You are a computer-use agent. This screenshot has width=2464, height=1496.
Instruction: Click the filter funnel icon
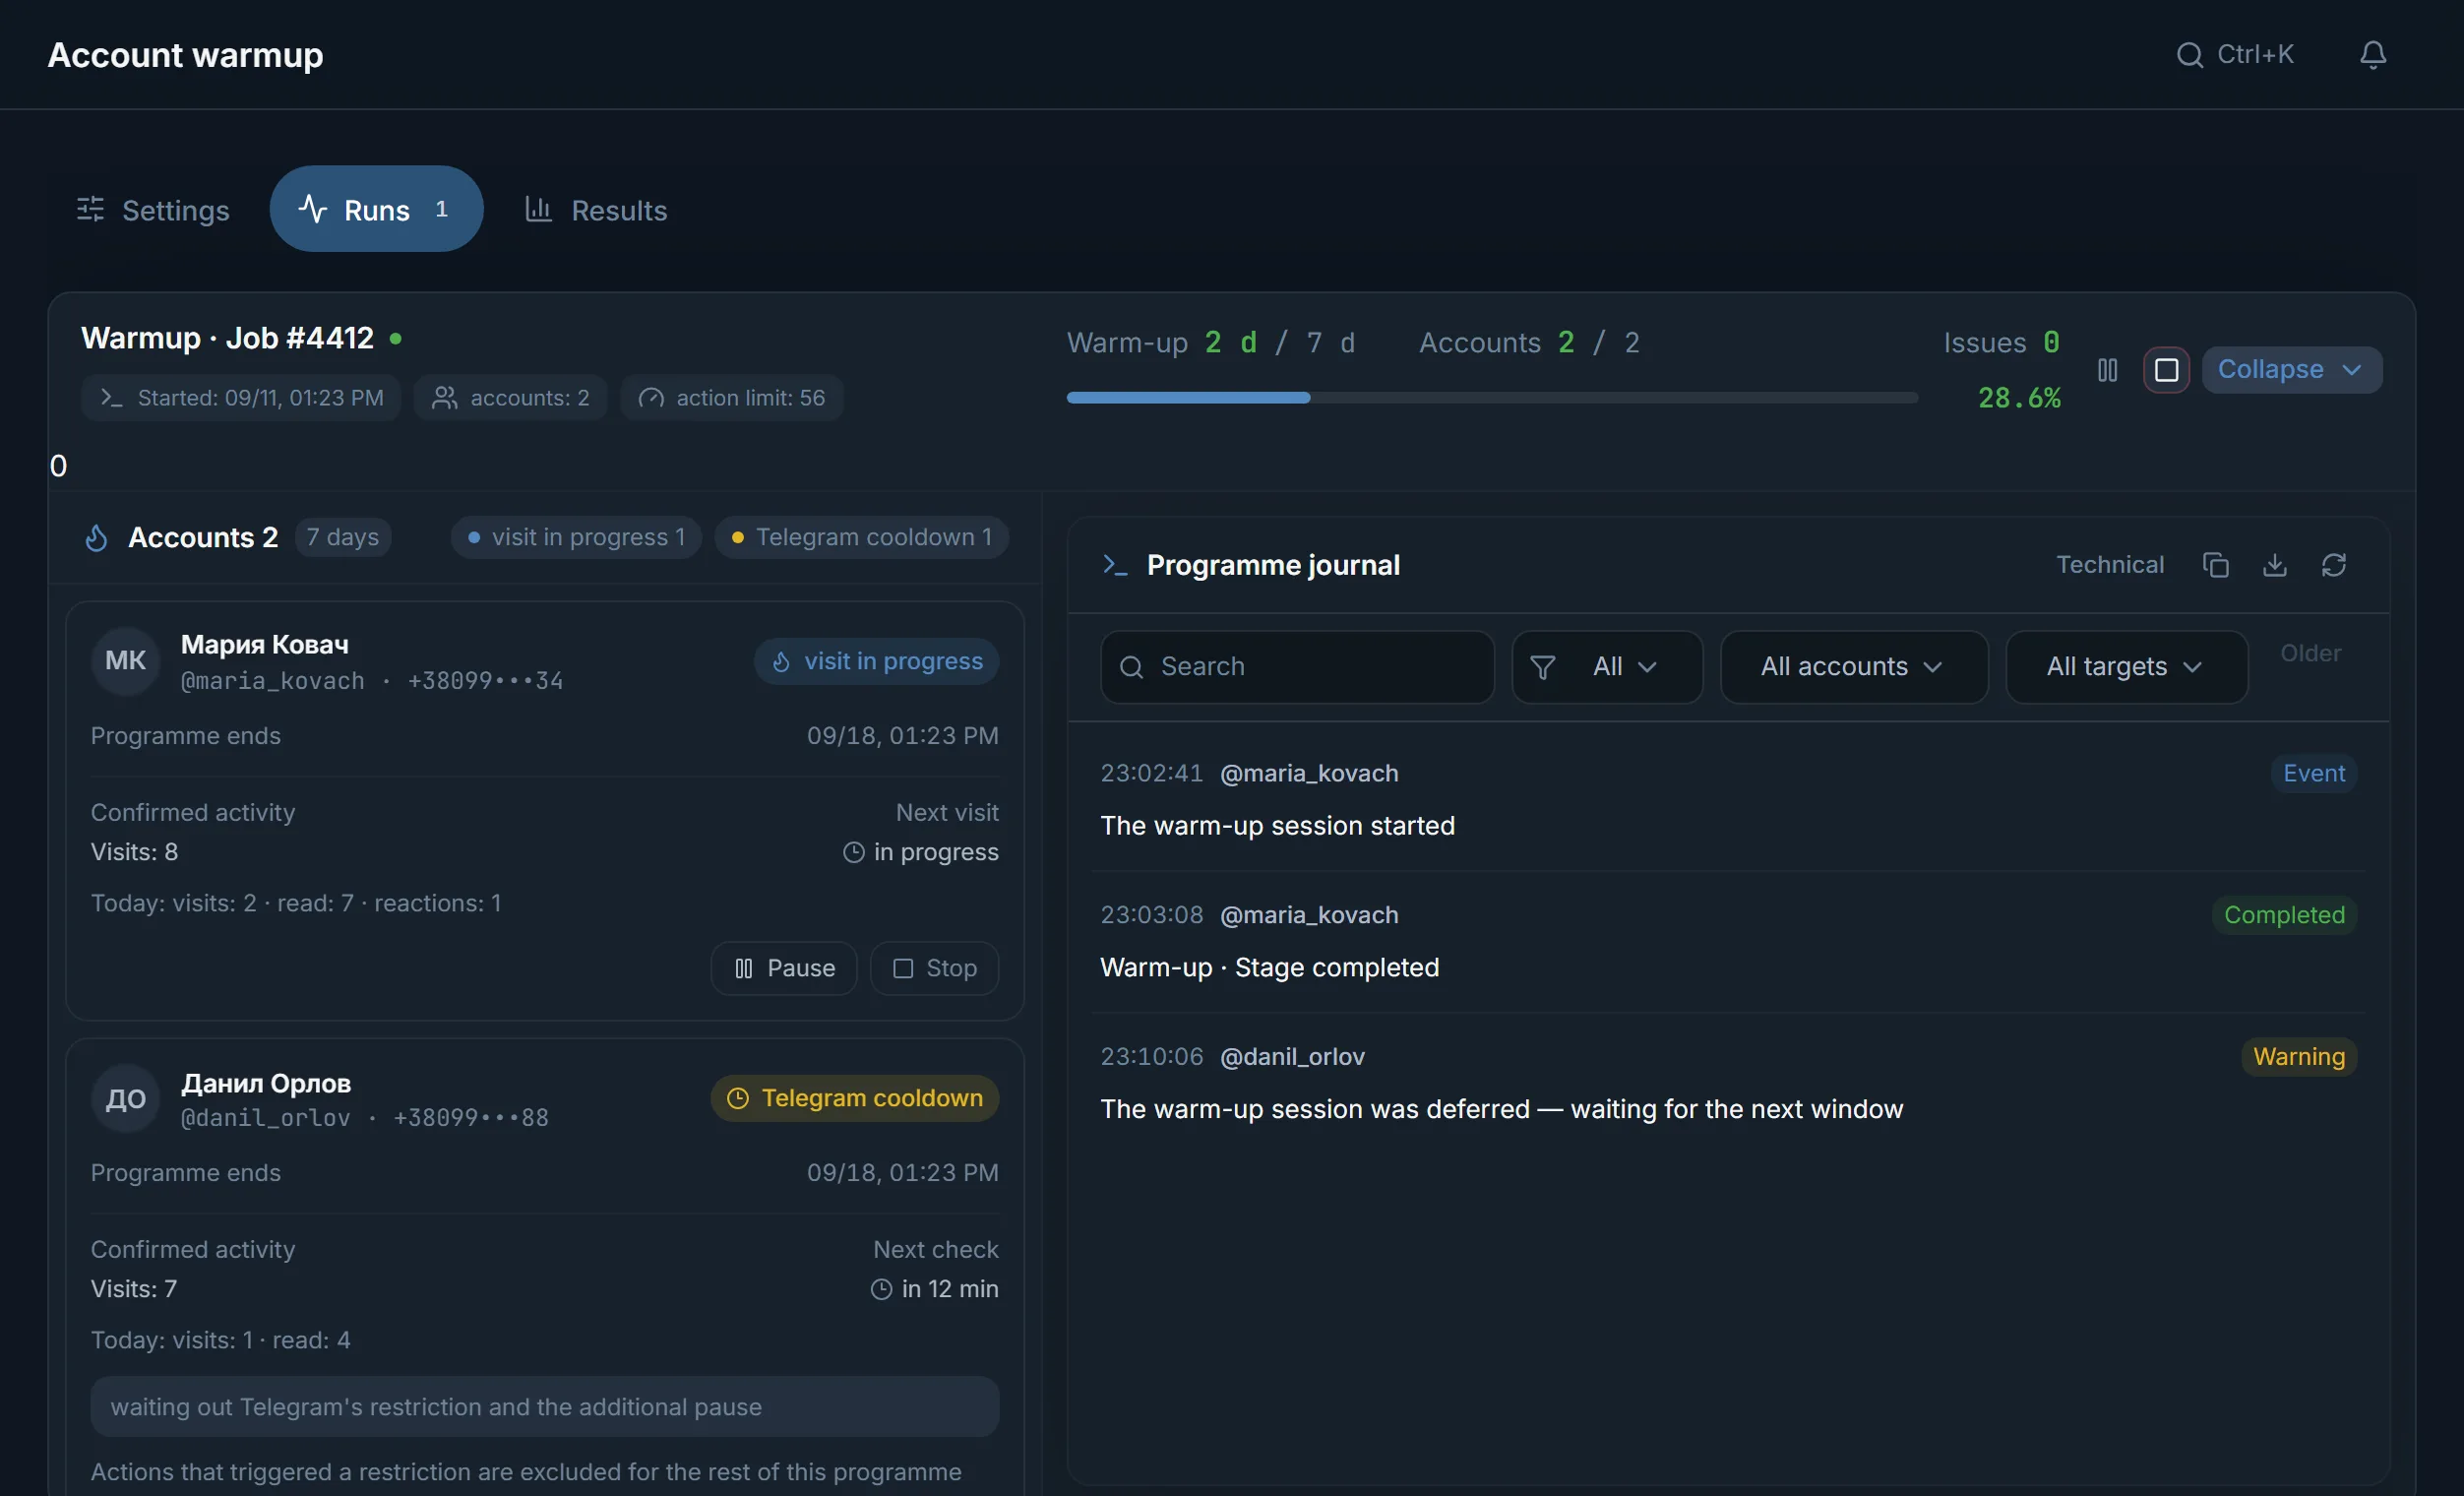pyautogui.click(x=1542, y=667)
